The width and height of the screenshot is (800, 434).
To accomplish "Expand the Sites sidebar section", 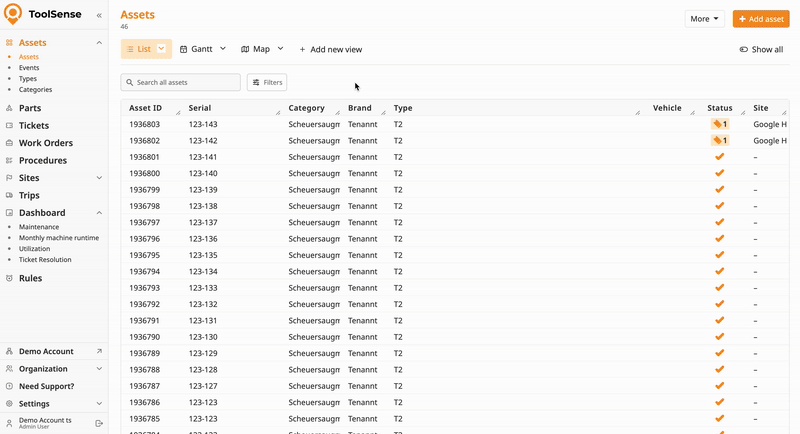I will click(99, 177).
